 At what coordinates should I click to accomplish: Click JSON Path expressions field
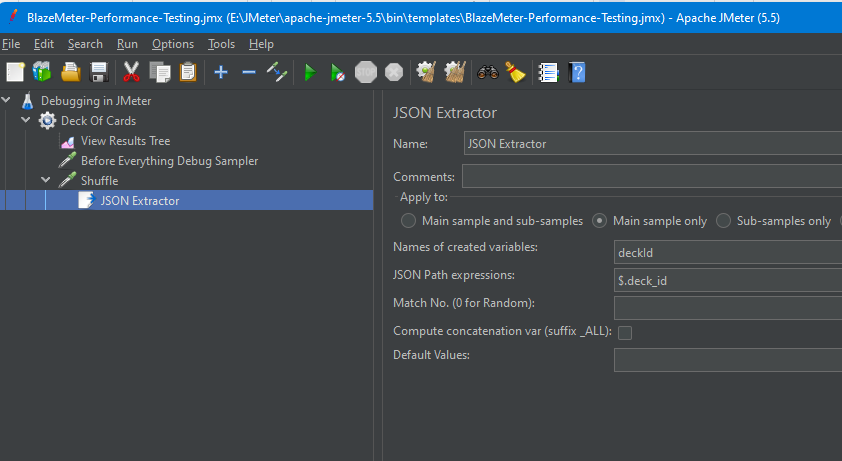[728, 280]
